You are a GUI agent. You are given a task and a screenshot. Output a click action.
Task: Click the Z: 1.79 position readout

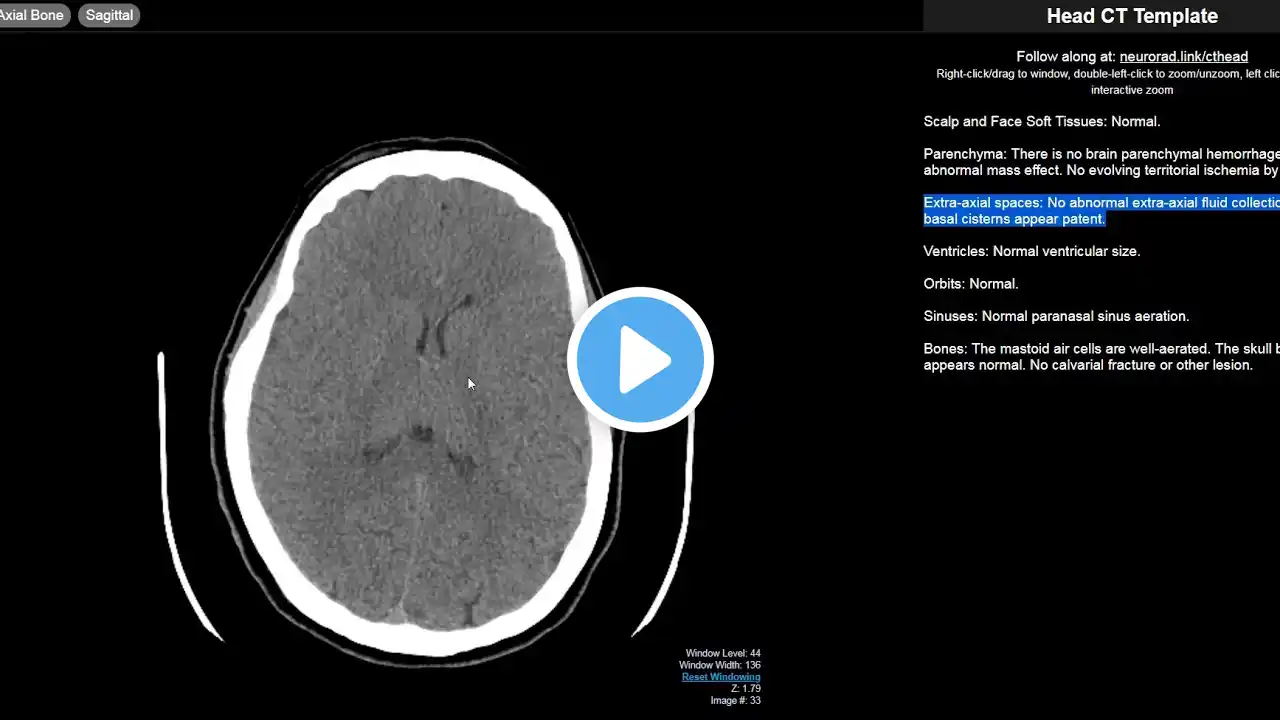(x=745, y=688)
